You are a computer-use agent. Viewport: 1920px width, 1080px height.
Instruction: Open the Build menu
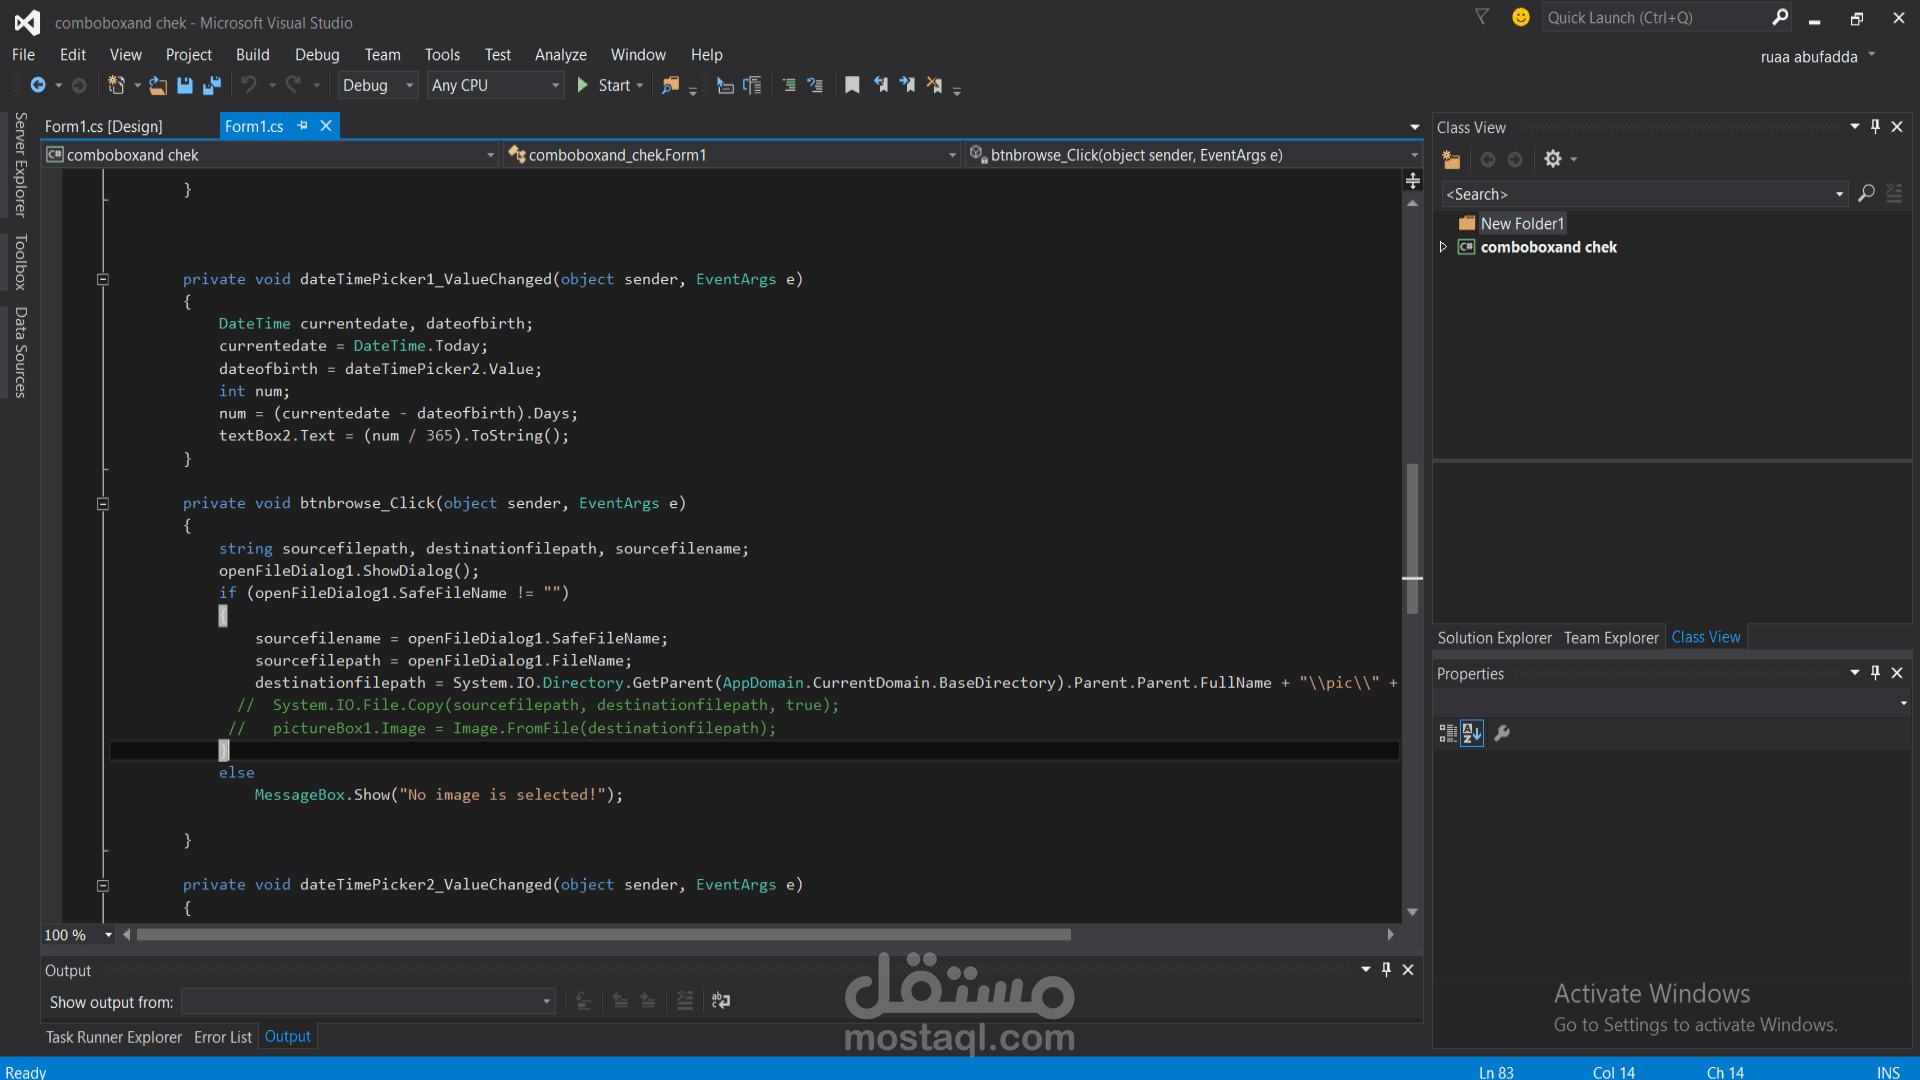[x=252, y=55]
